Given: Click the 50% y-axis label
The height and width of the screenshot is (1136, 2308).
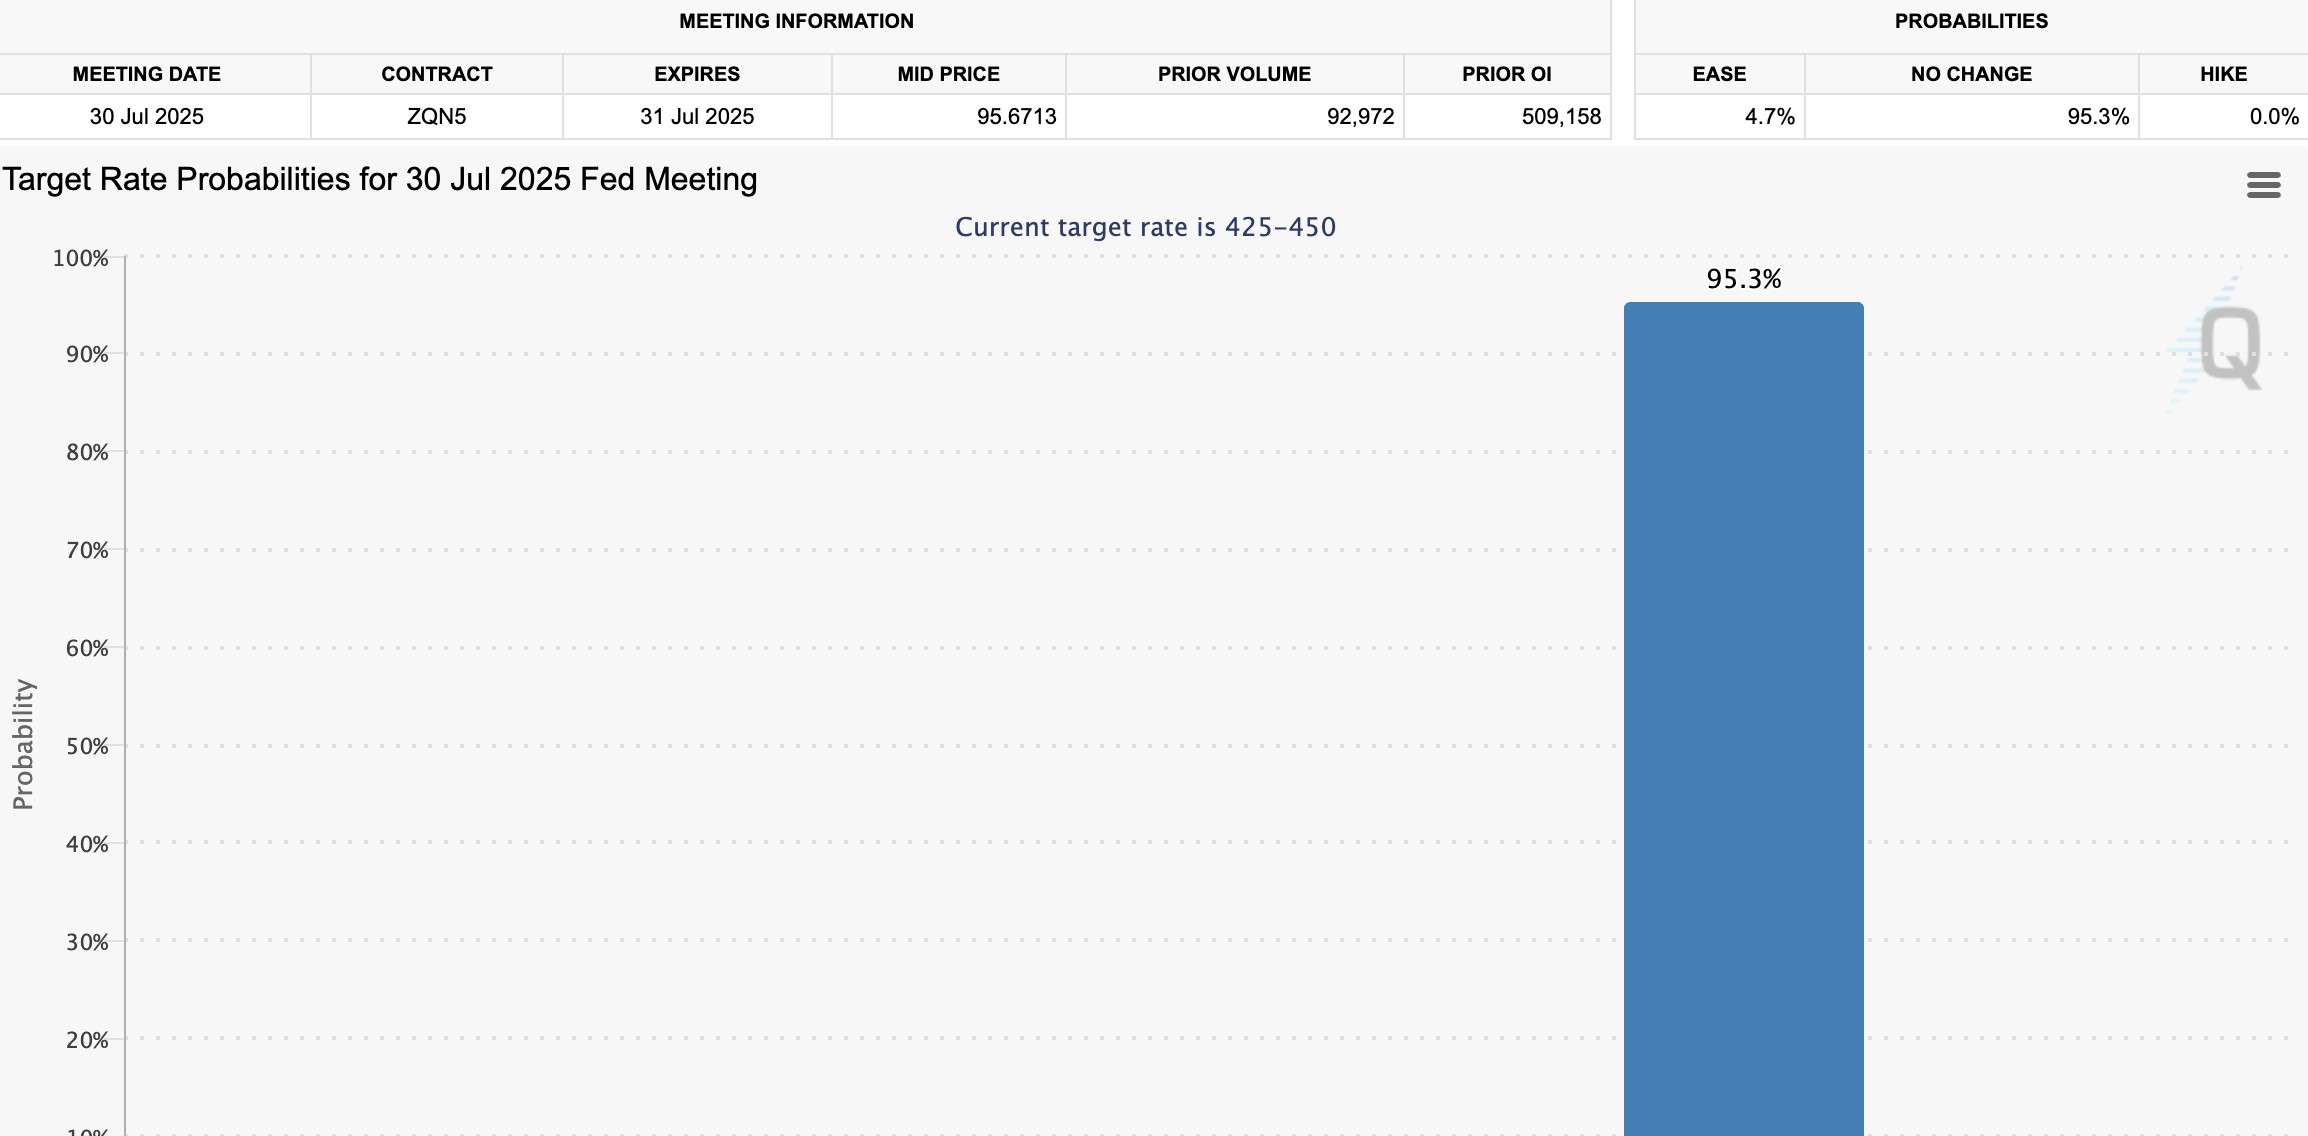Looking at the screenshot, I should [x=87, y=746].
